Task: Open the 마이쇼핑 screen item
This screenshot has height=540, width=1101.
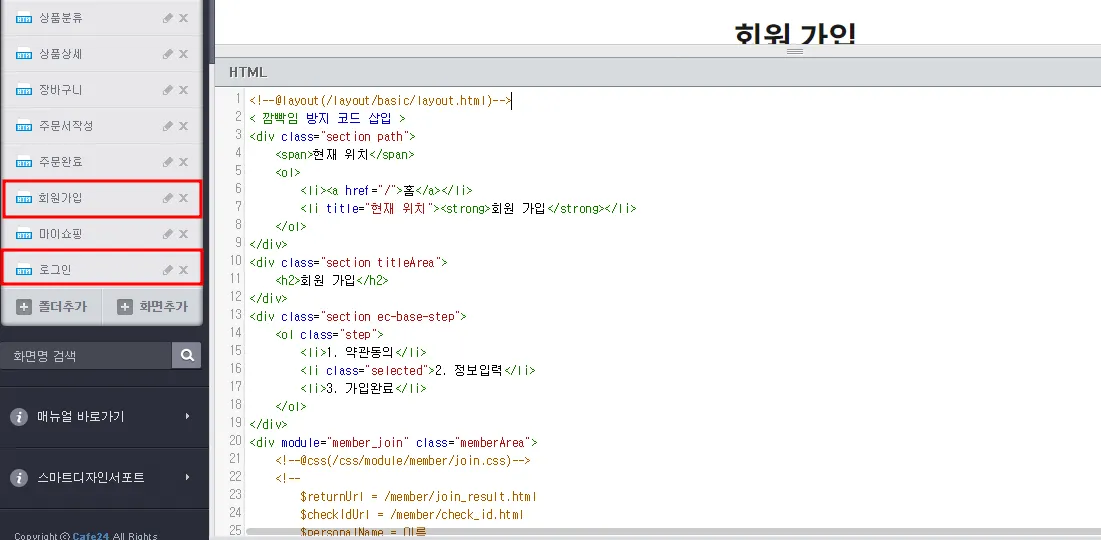Action: click(x=60, y=234)
